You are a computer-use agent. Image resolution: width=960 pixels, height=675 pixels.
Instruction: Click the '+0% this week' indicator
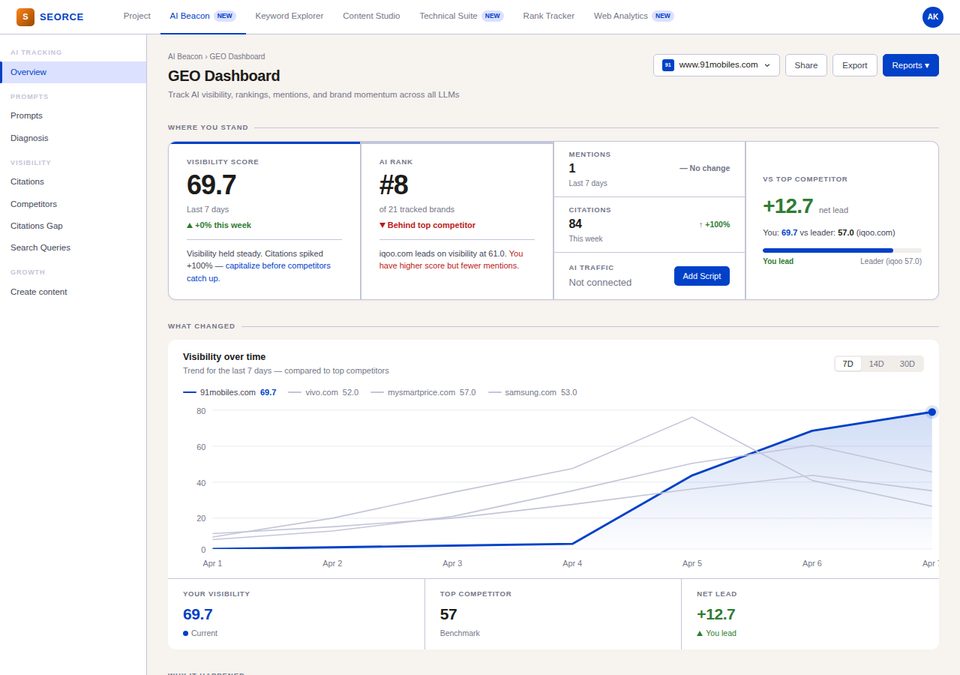pyautogui.click(x=219, y=225)
